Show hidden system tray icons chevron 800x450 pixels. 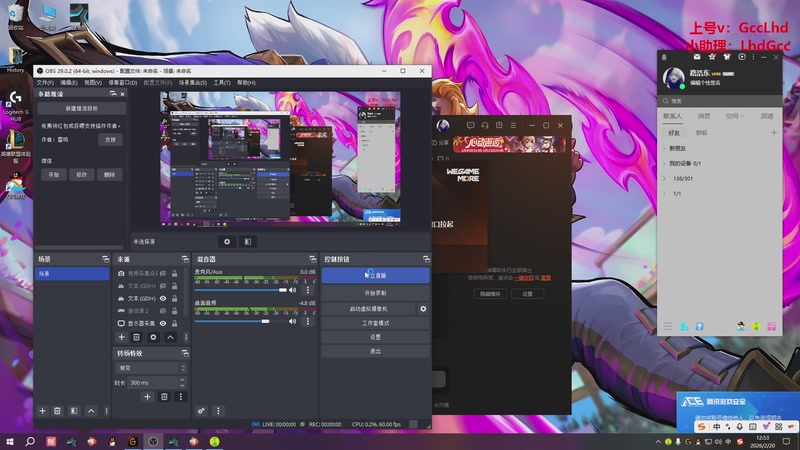[658, 441]
